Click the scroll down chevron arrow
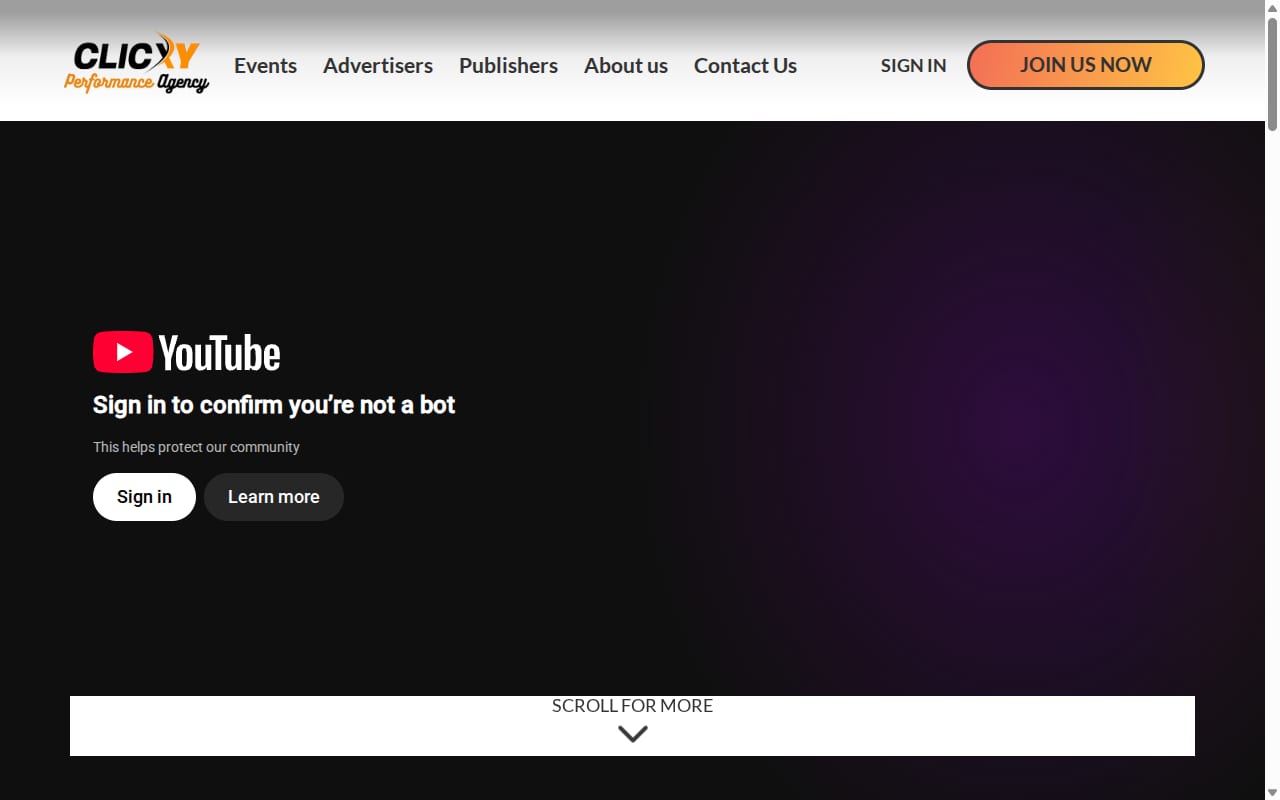Screen dimensions: 1280x800 [x=633, y=734]
